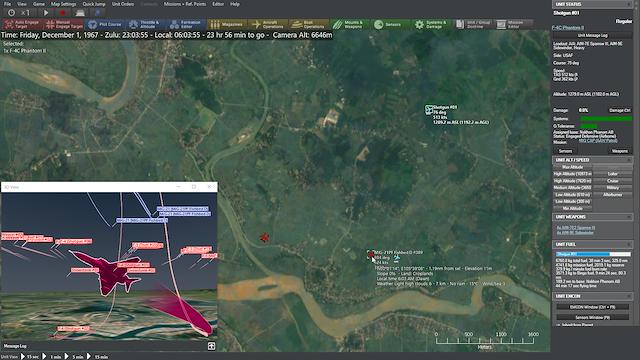
Task: Open the Magazines window
Action: tap(227, 24)
